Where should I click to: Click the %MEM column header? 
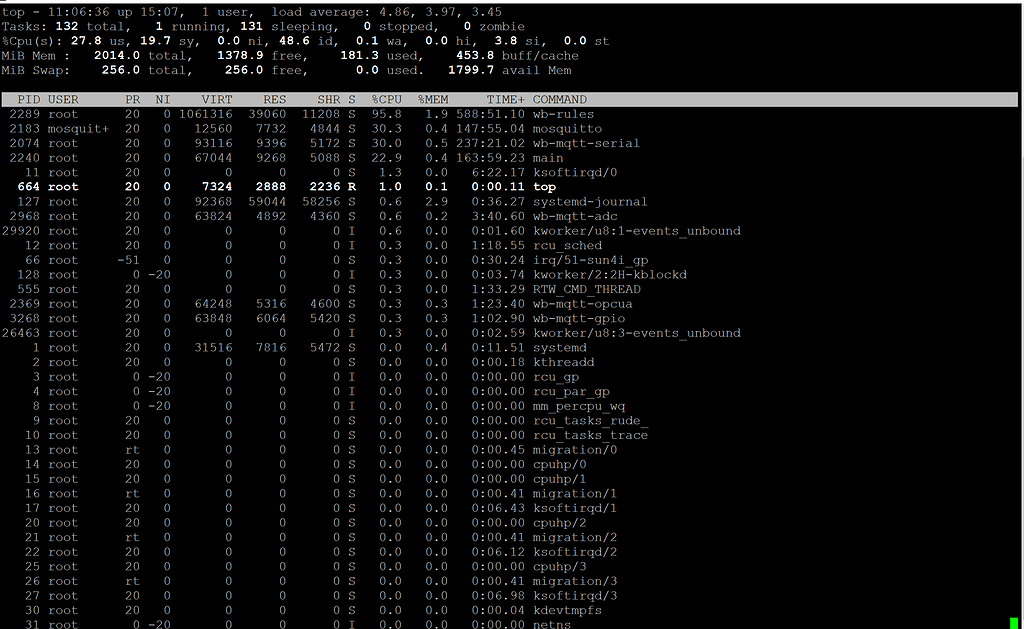coord(434,100)
